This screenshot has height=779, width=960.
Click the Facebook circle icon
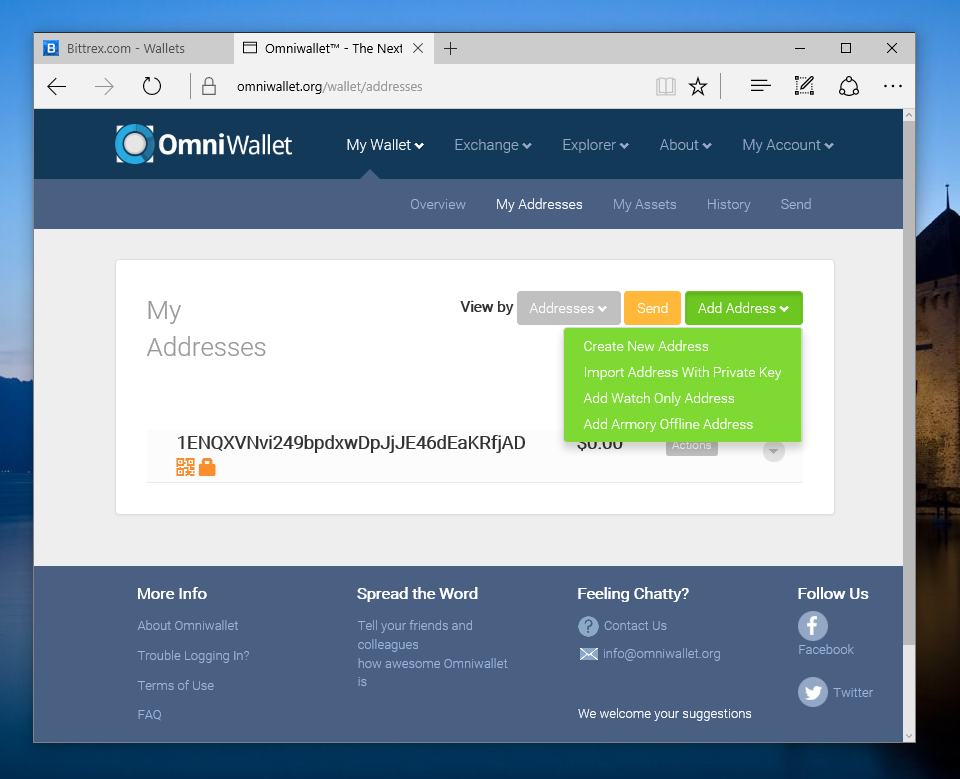812,626
